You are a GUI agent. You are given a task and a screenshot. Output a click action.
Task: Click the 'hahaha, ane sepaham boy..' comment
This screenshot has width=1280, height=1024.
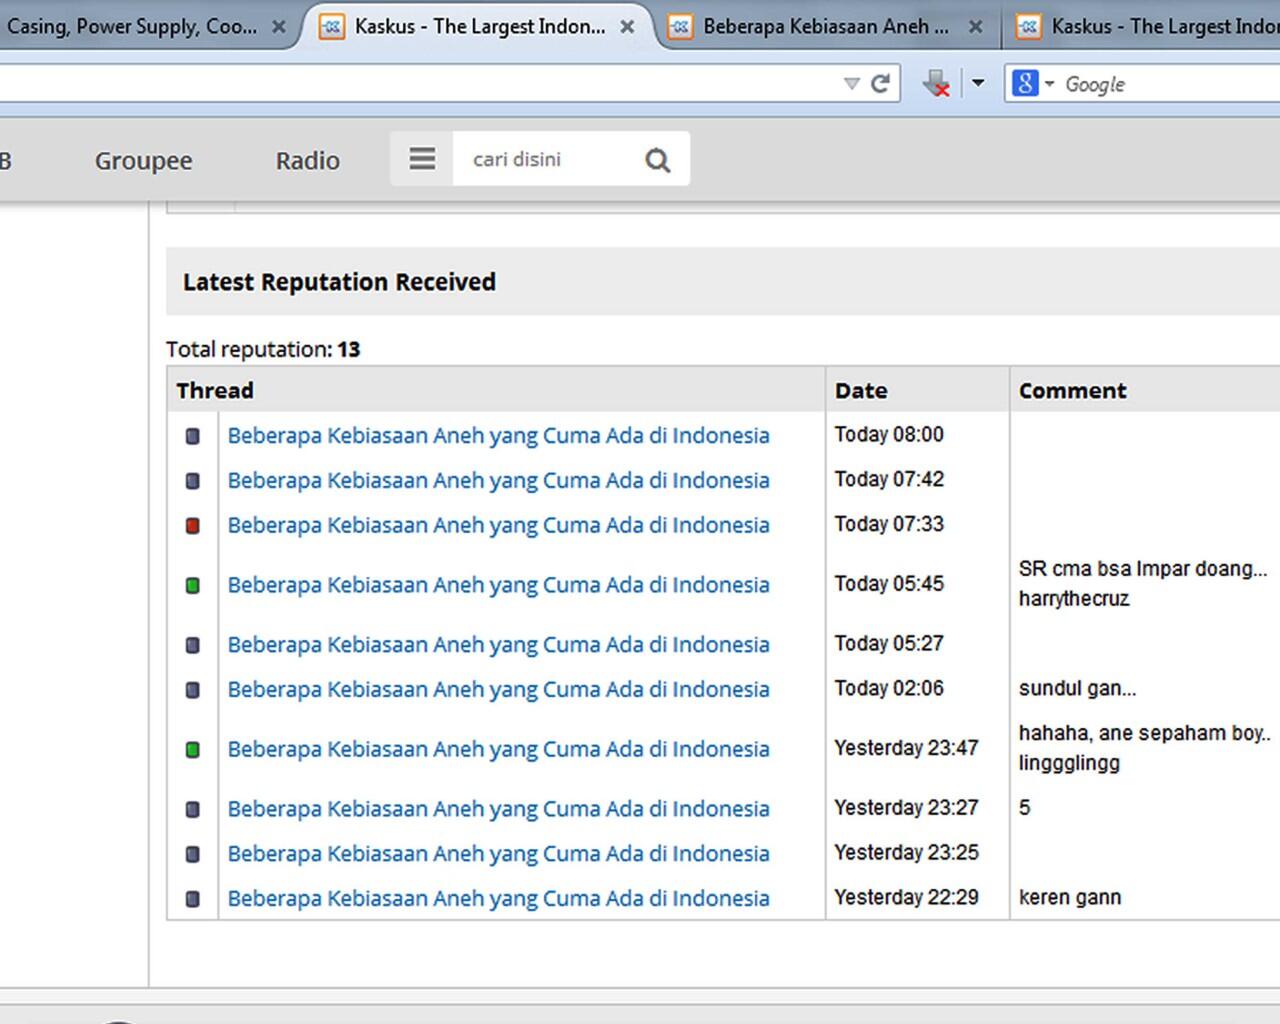1145,733
